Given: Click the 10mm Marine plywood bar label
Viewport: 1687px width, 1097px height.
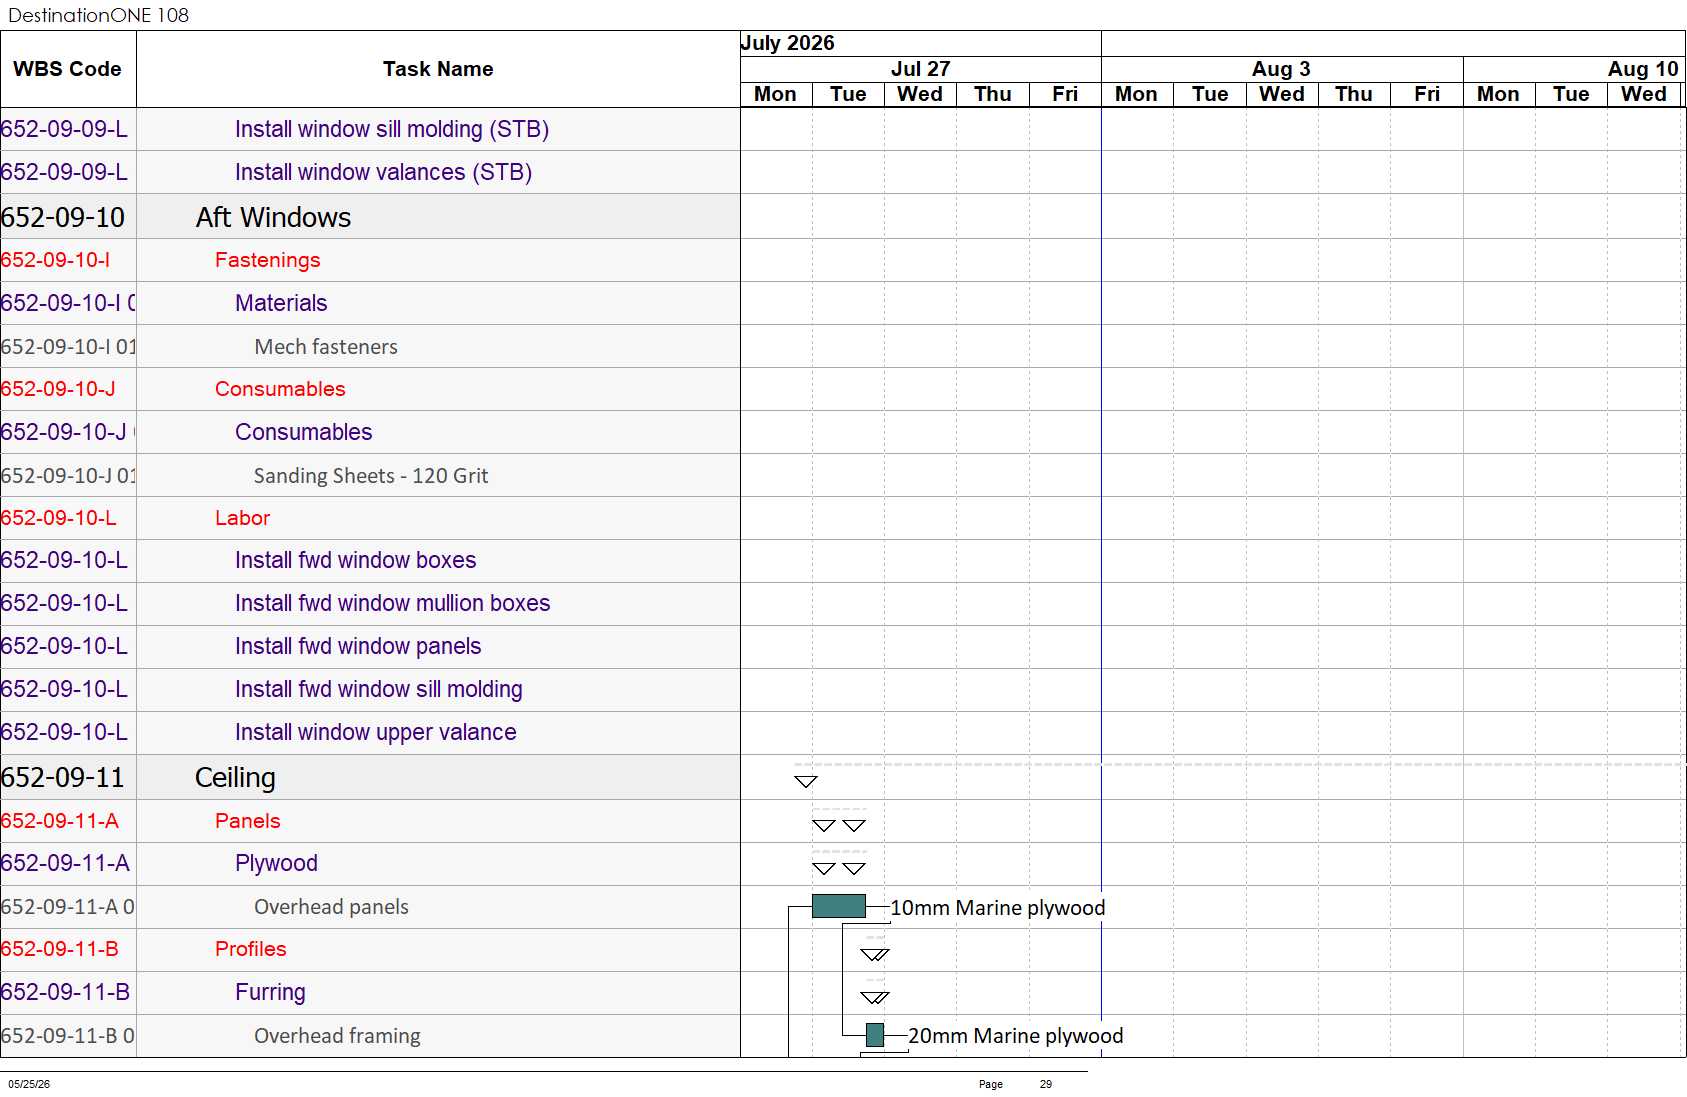Looking at the screenshot, I should pos(998,907).
